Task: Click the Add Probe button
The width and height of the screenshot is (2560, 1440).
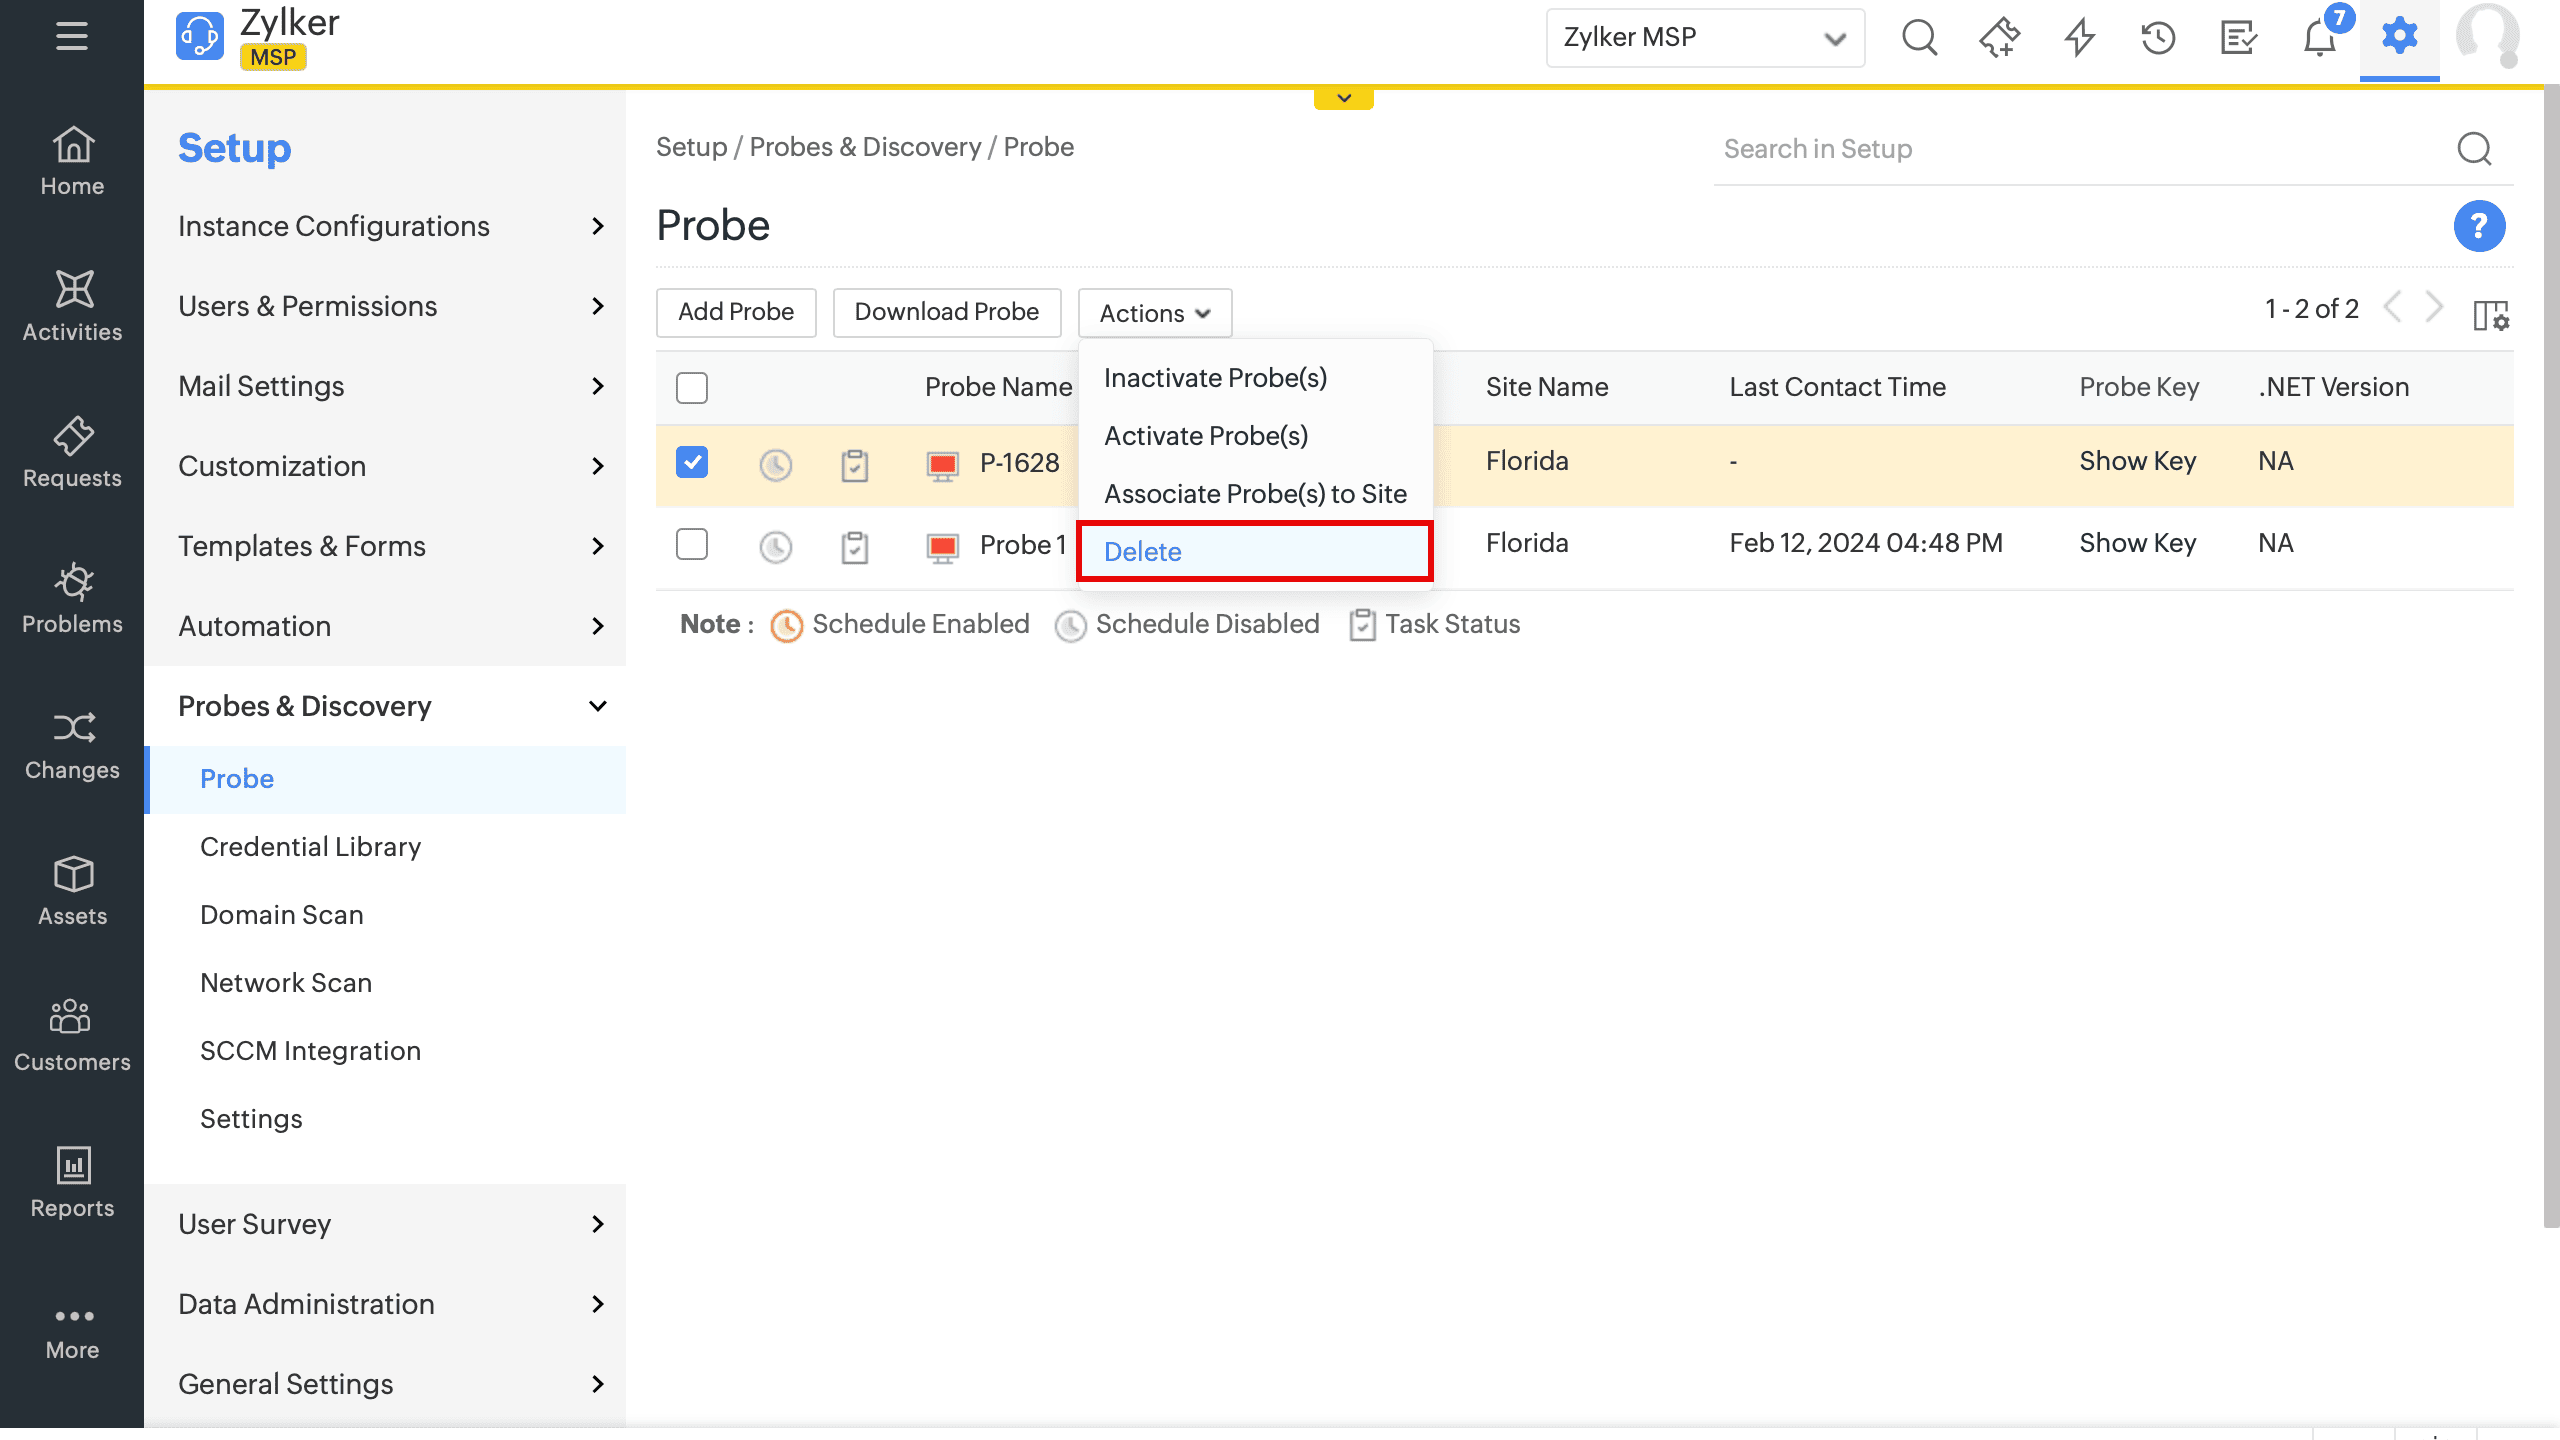Action: coord(736,312)
